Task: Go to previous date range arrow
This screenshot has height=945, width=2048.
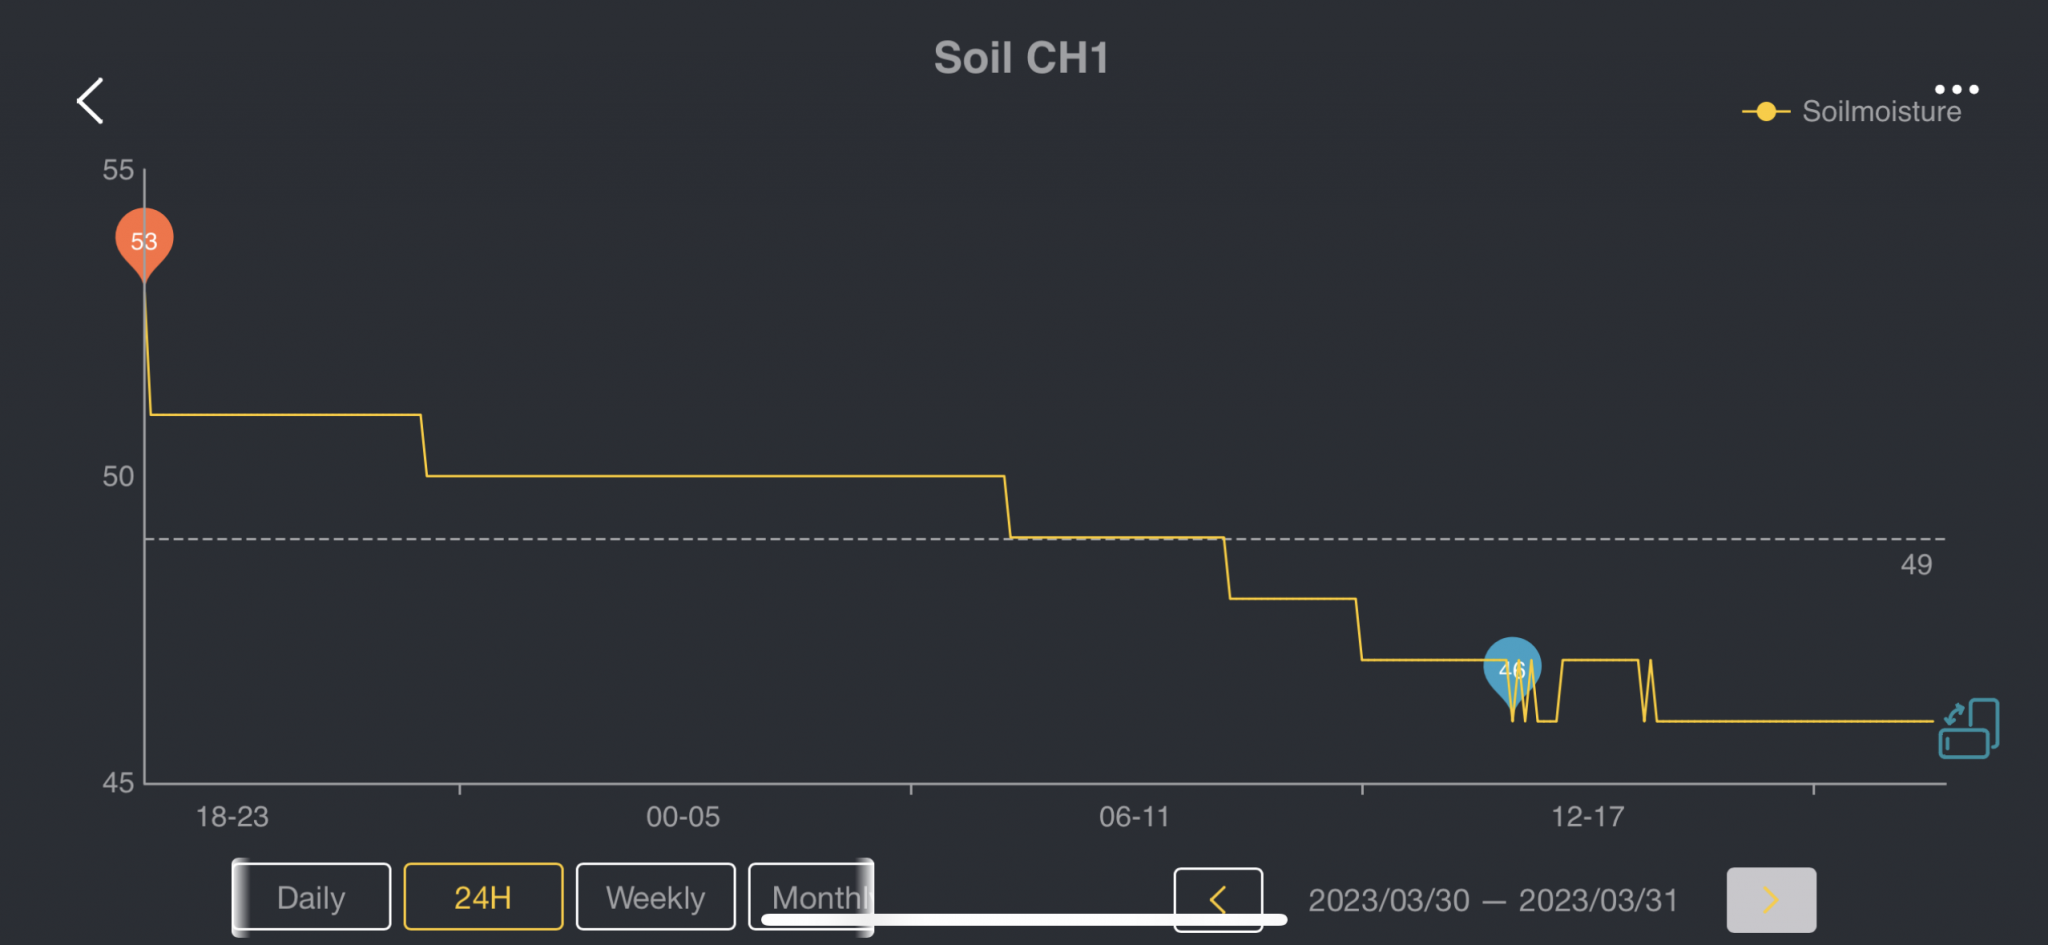Action: pos(1217,899)
